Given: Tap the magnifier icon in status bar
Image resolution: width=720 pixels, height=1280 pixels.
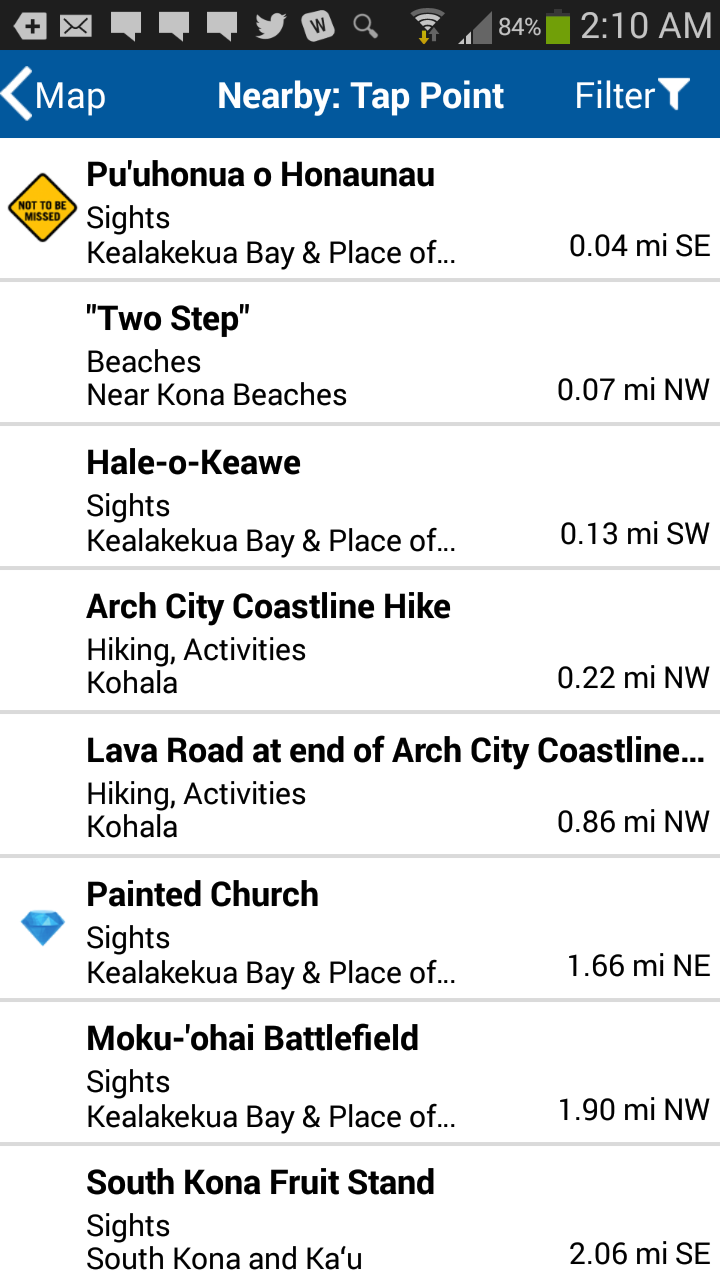Looking at the screenshot, I should coord(366,25).
